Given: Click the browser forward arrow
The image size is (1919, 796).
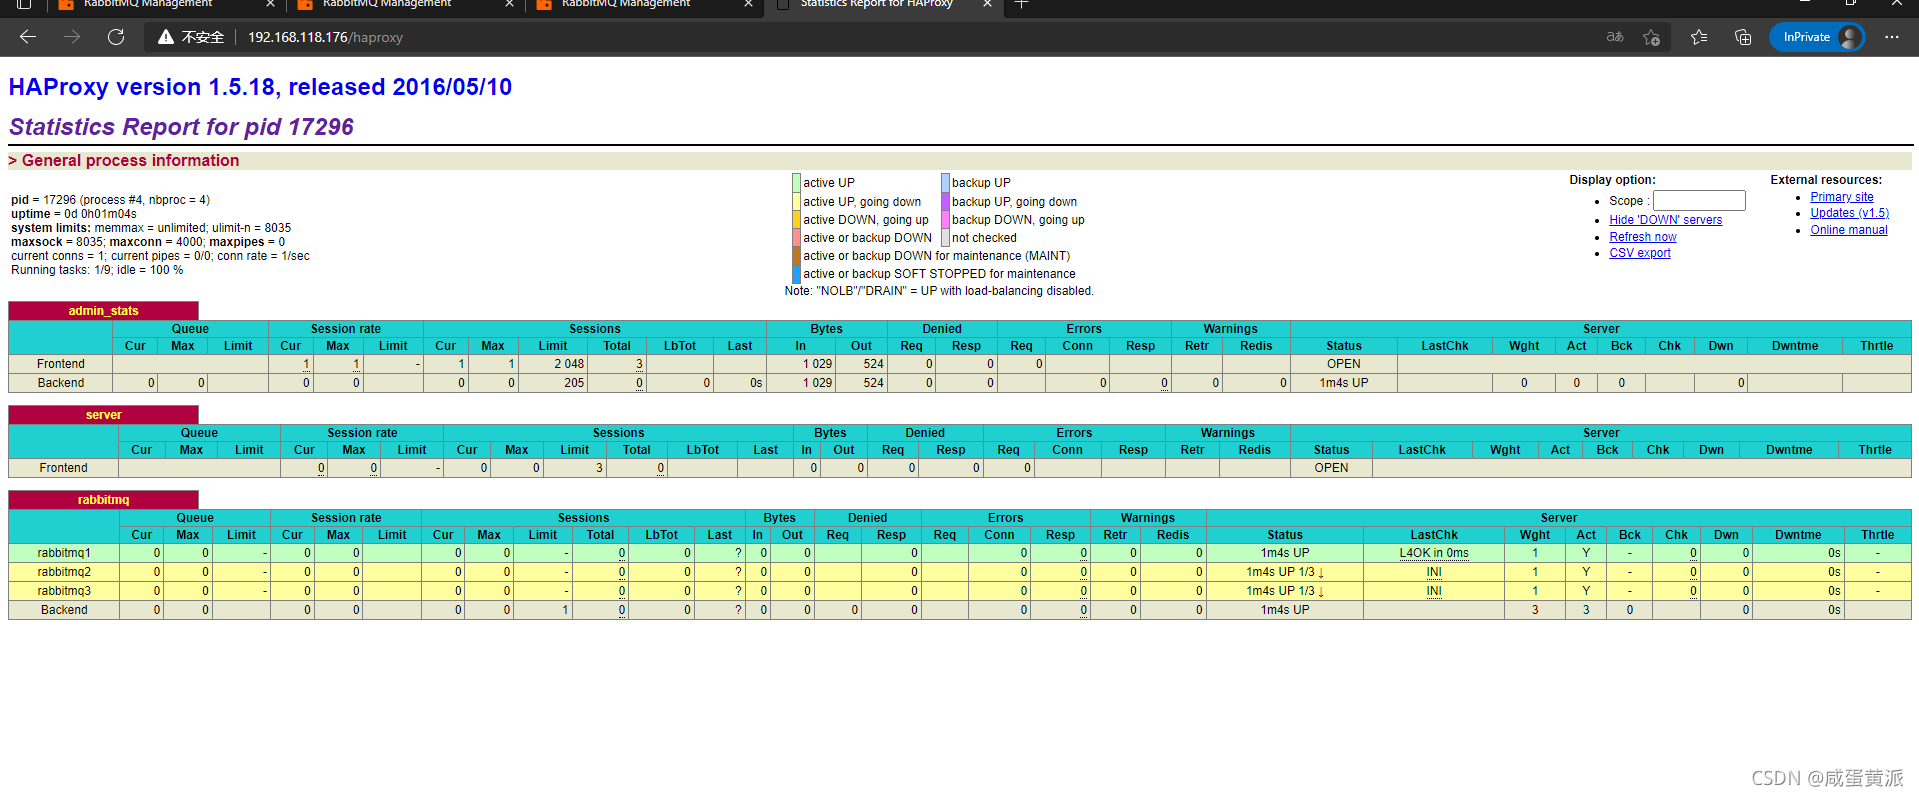Looking at the screenshot, I should point(72,37).
